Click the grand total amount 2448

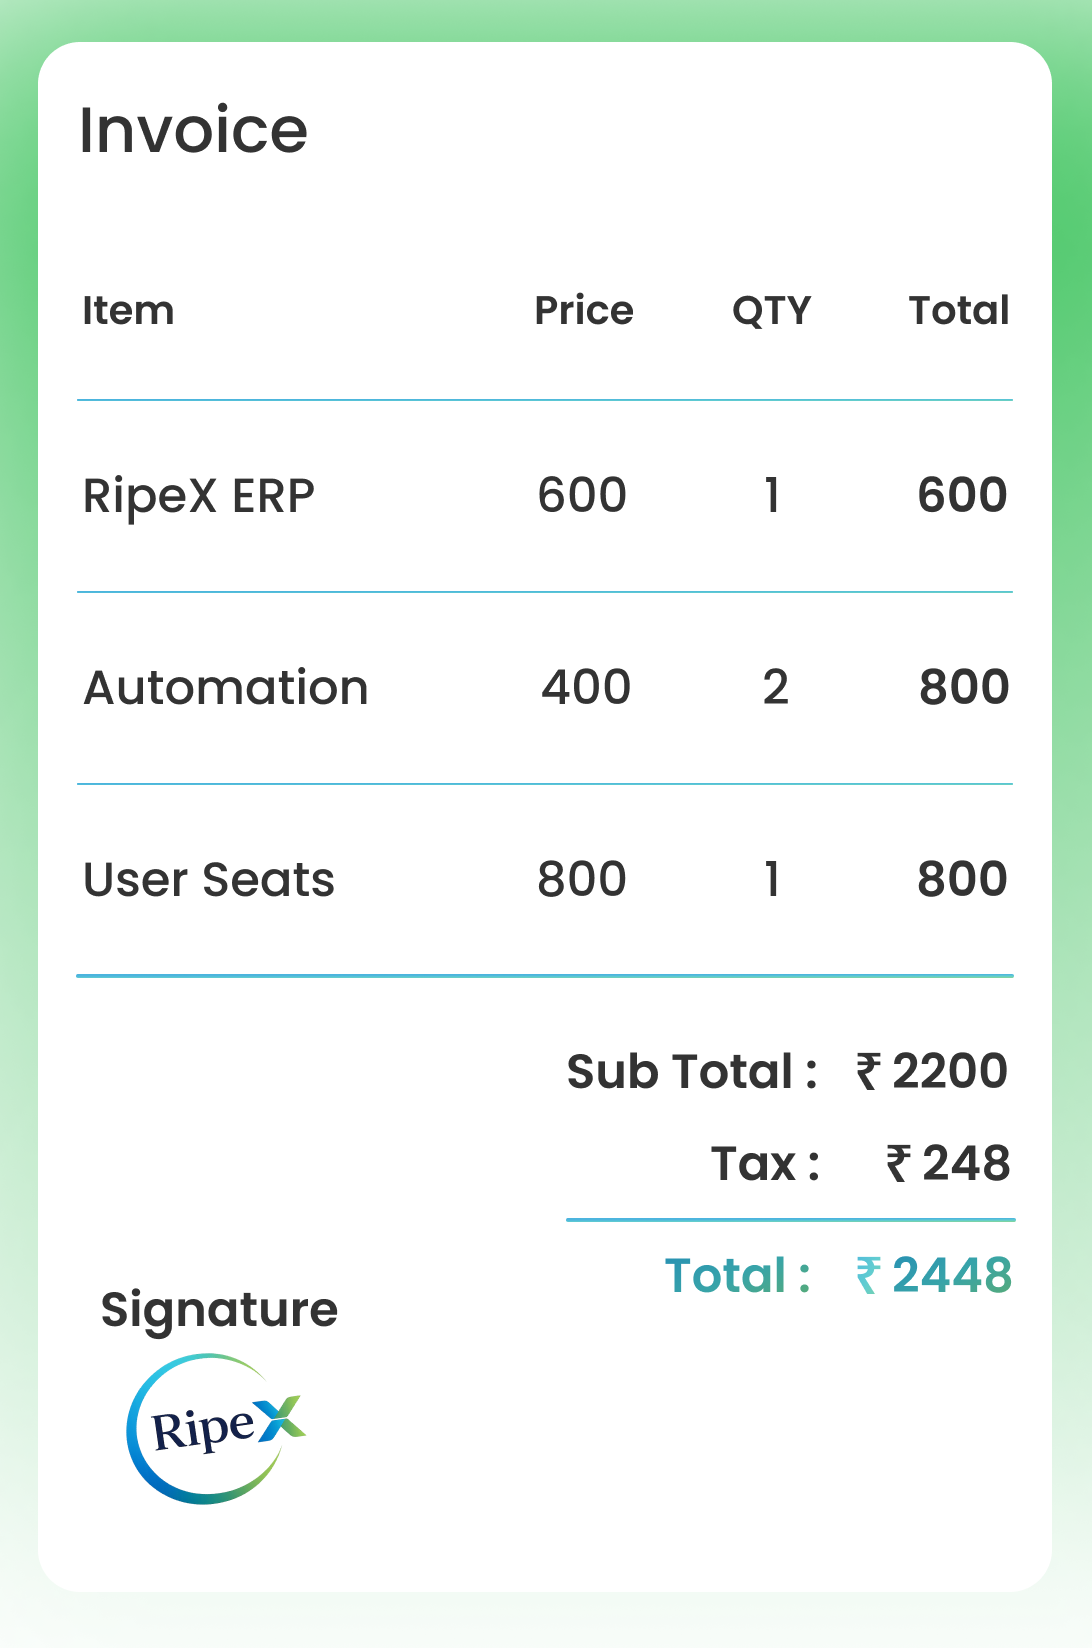tap(951, 1276)
